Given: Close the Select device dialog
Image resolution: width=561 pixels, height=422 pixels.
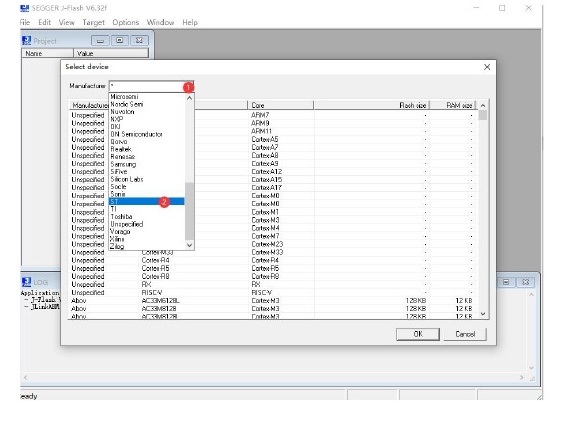Looking at the screenshot, I should pos(487,67).
